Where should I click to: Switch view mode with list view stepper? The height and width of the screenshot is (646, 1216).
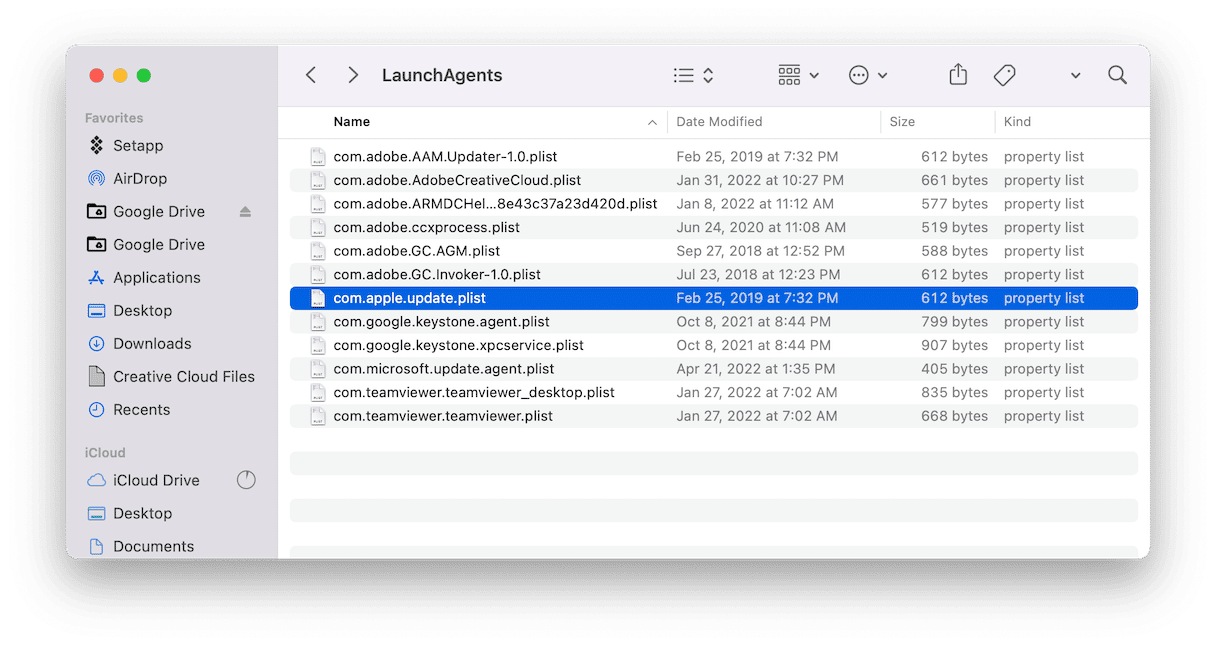coord(693,75)
